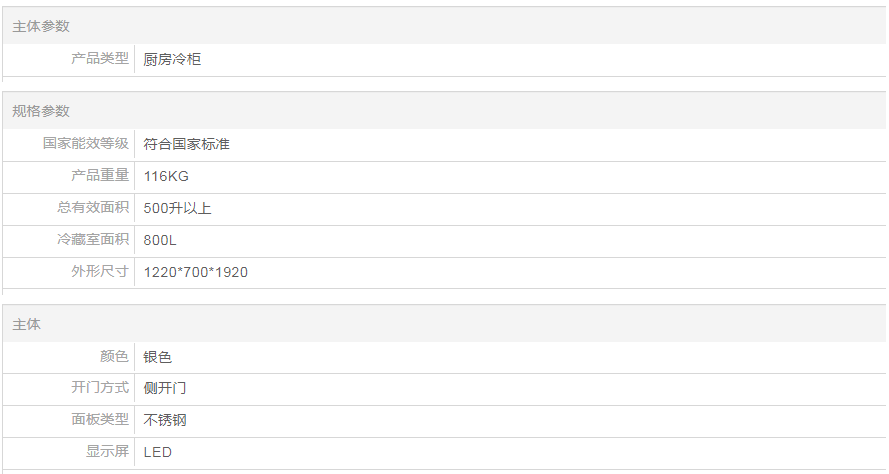Click the 银色 color value
This screenshot has height=474, width=889.
158,357
